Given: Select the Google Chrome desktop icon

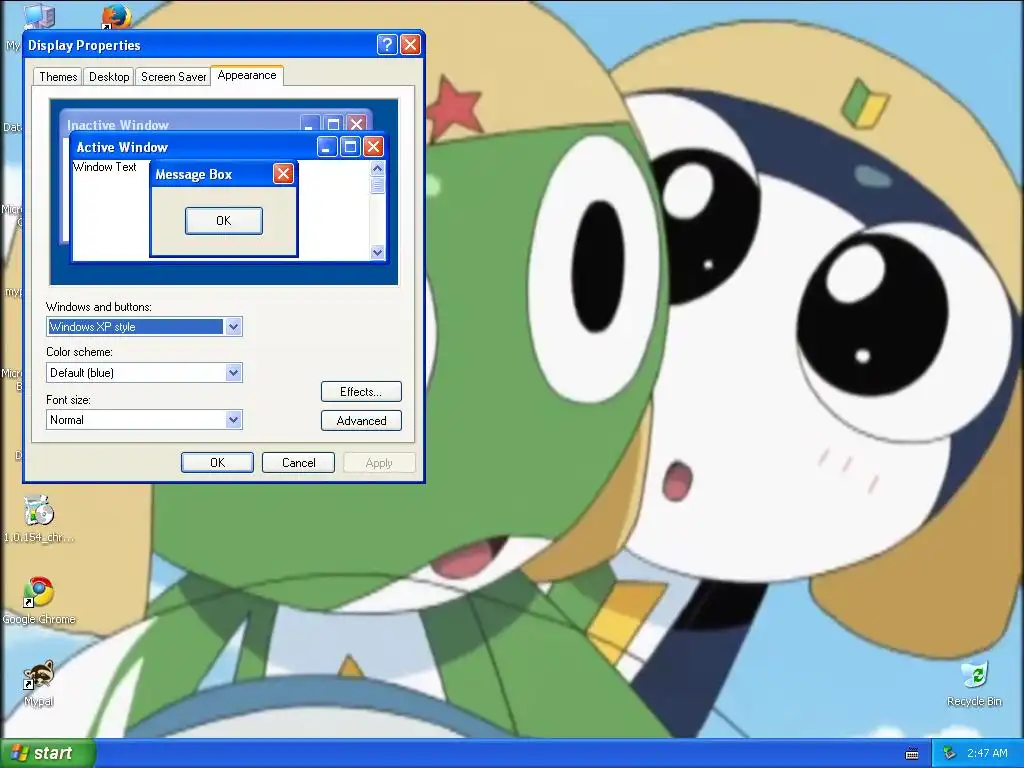Looking at the screenshot, I should pos(39,601).
